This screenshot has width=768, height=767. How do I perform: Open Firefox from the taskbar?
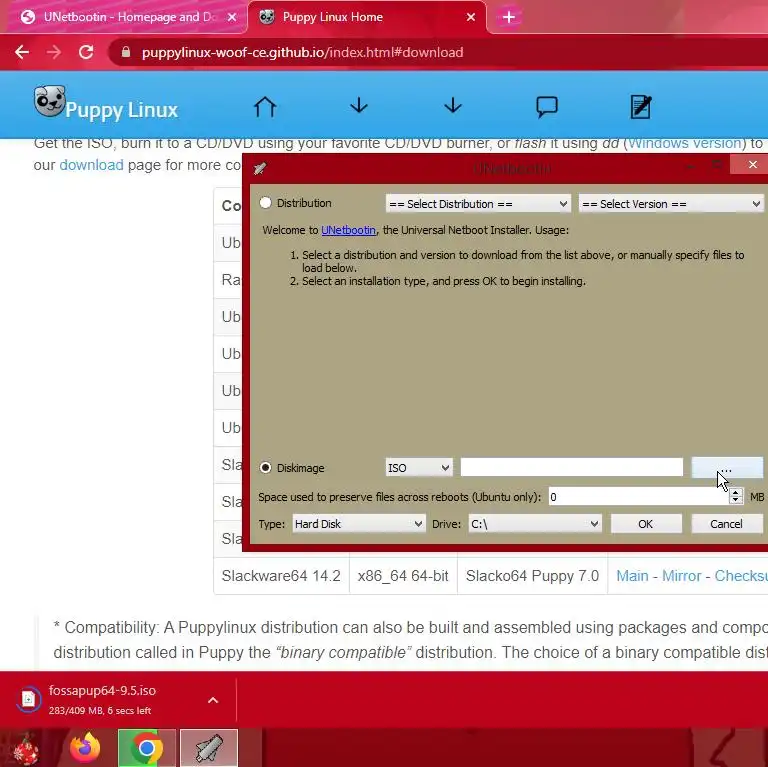coord(85,748)
